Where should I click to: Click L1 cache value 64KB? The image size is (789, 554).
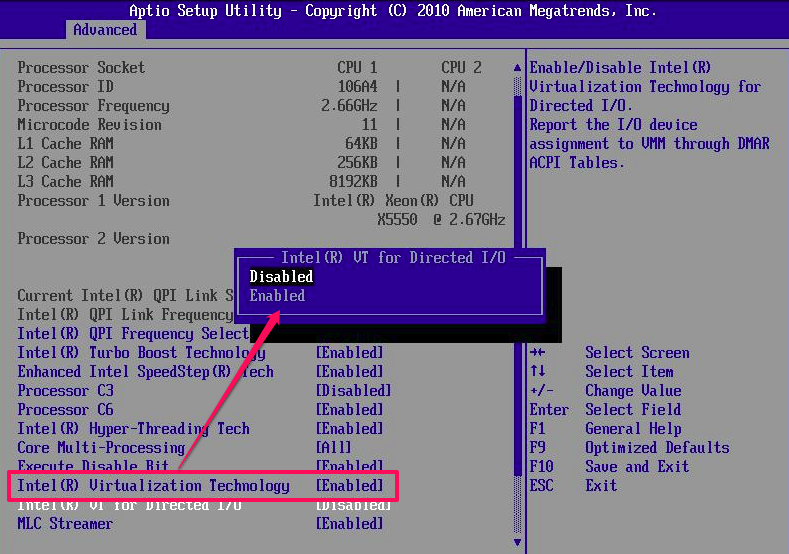click(361, 143)
